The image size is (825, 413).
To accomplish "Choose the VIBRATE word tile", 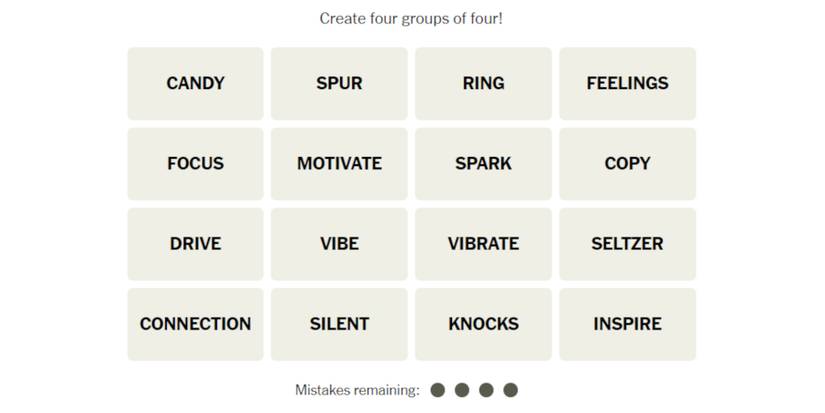I will [x=483, y=243].
